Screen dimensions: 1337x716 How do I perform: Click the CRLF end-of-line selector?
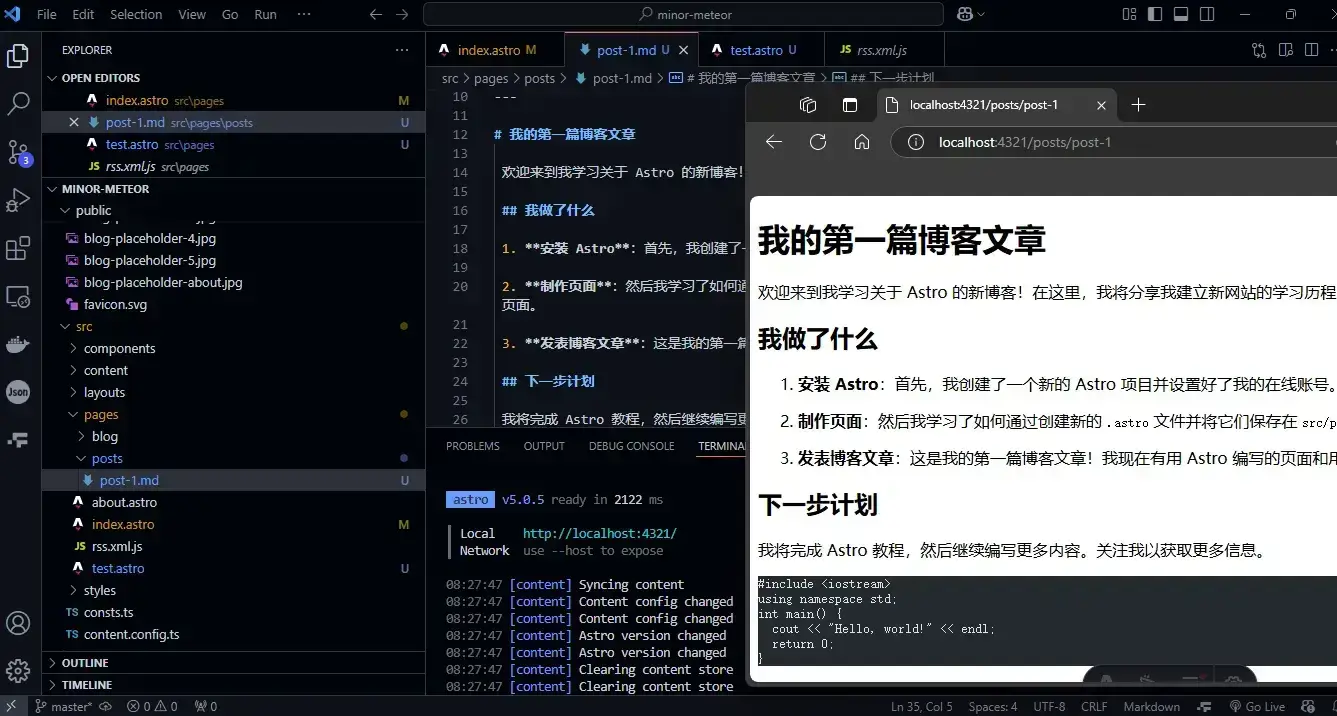point(1094,706)
